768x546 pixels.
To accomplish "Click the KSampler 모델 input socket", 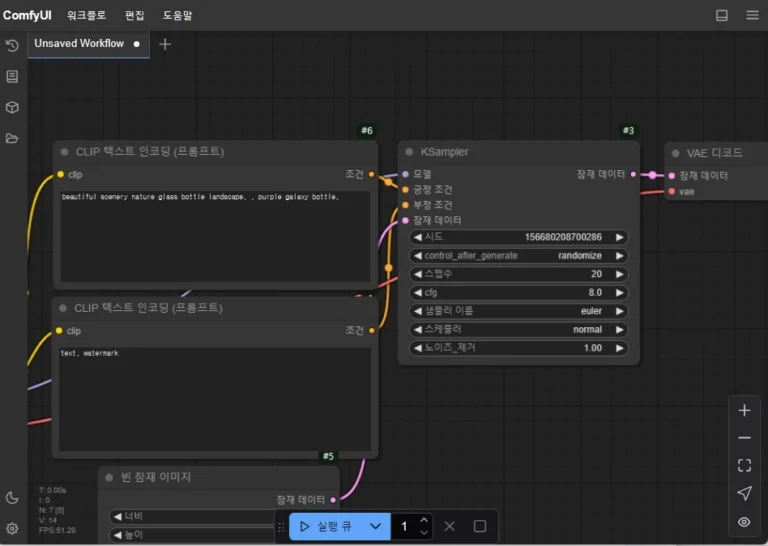I will coord(406,174).
